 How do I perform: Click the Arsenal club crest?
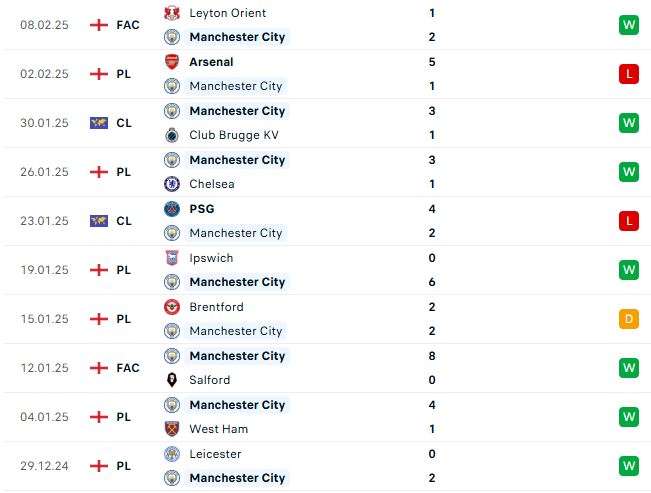[172, 62]
